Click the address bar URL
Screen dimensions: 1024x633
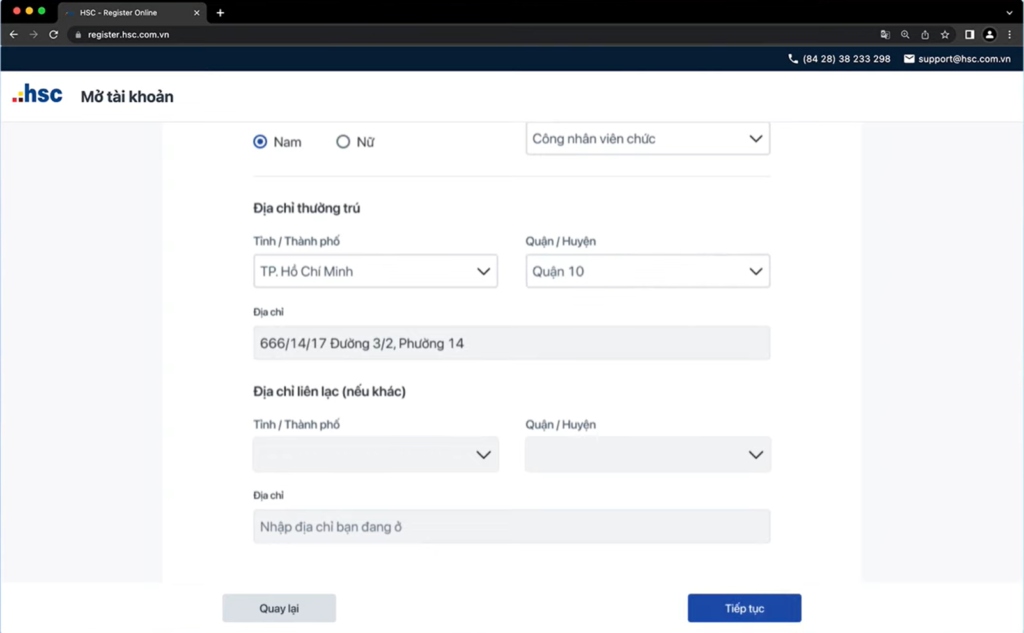pyautogui.click(x=129, y=35)
